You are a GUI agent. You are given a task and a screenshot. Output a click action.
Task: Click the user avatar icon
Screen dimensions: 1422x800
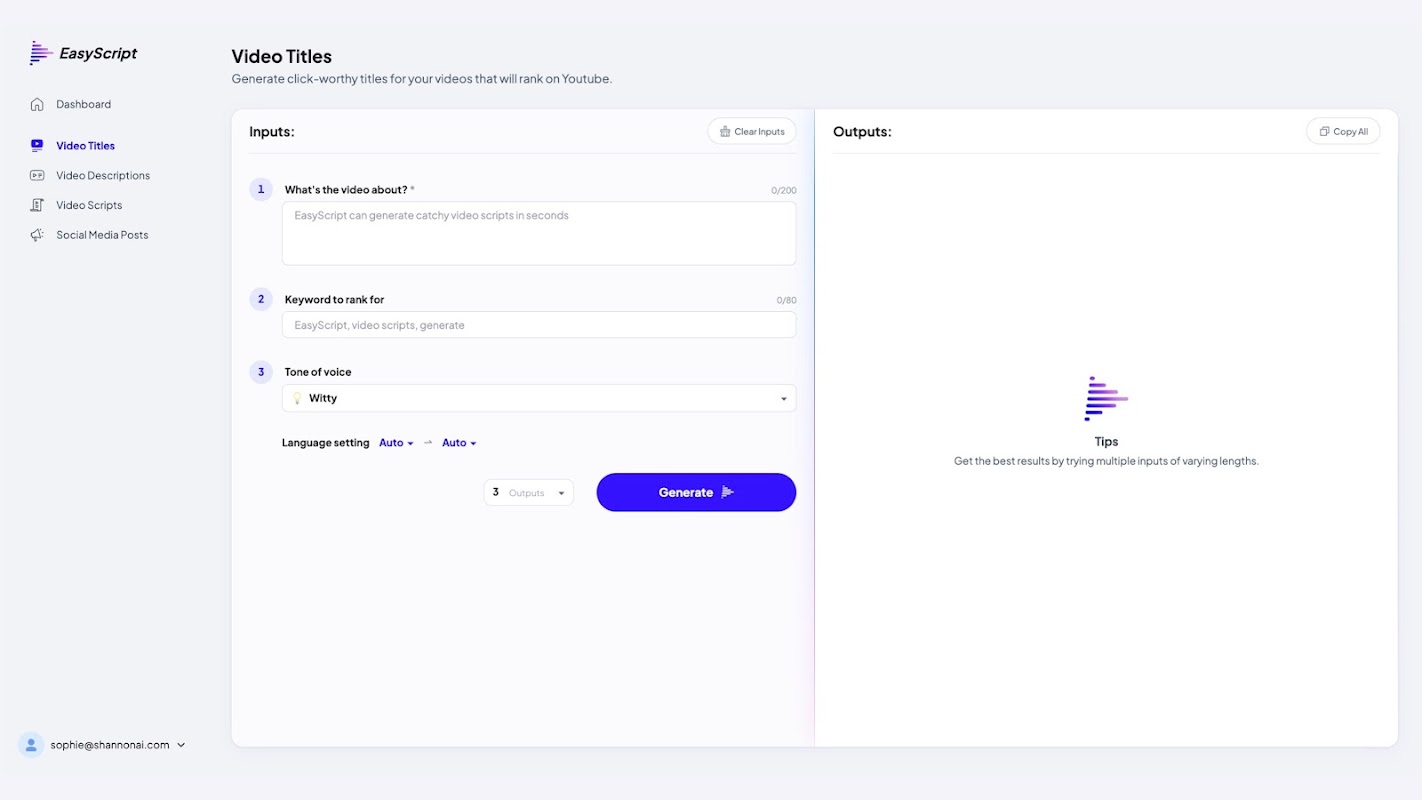(x=31, y=745)
